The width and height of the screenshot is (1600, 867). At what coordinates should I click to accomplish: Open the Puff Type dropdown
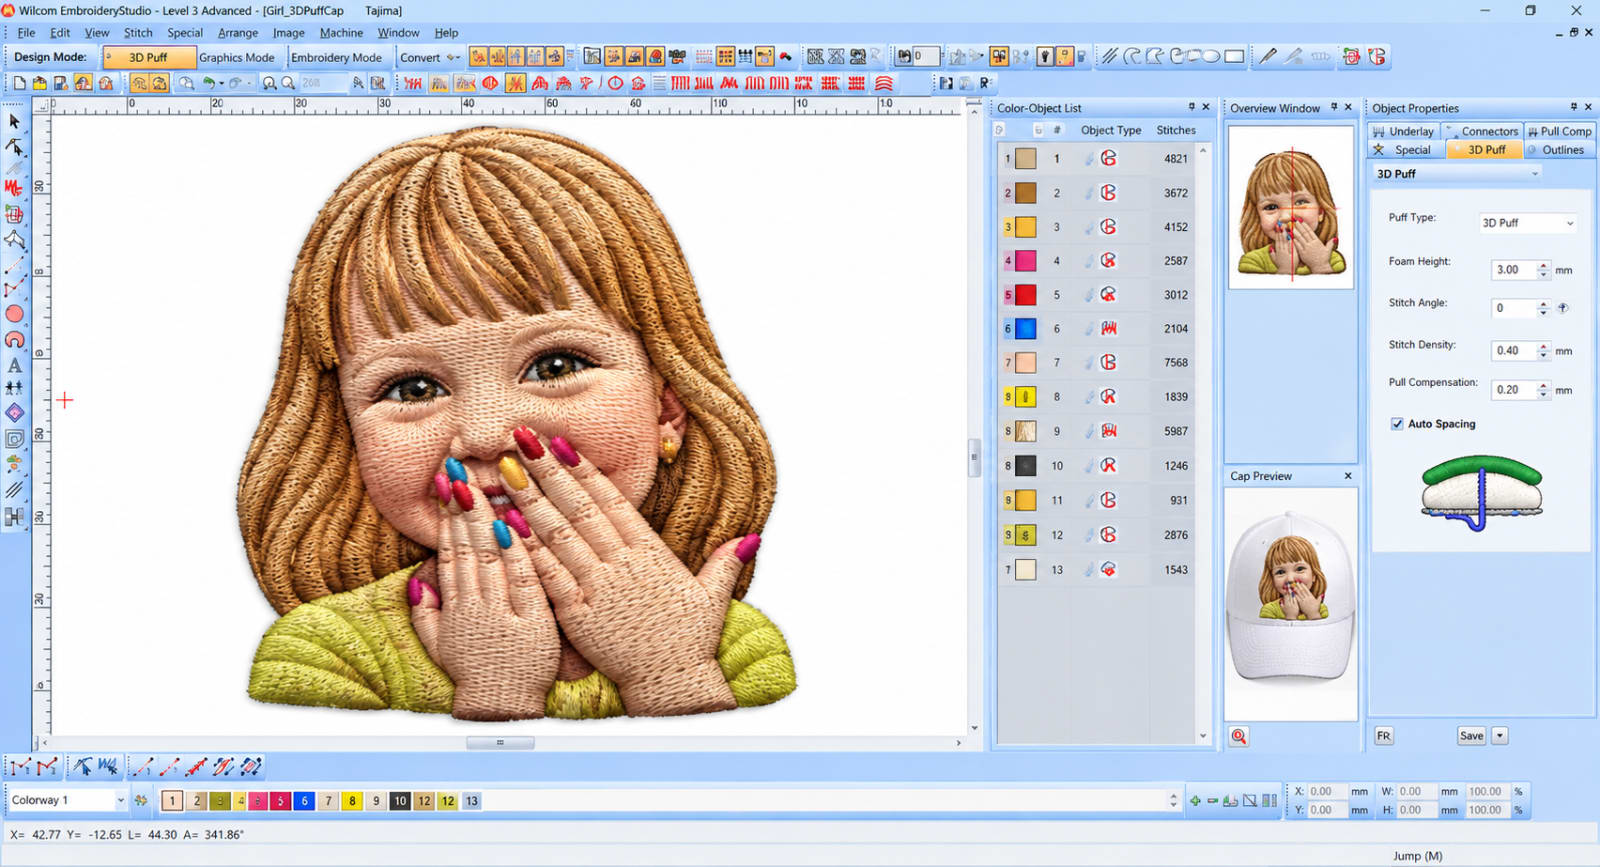click(x=1528, y=223)
